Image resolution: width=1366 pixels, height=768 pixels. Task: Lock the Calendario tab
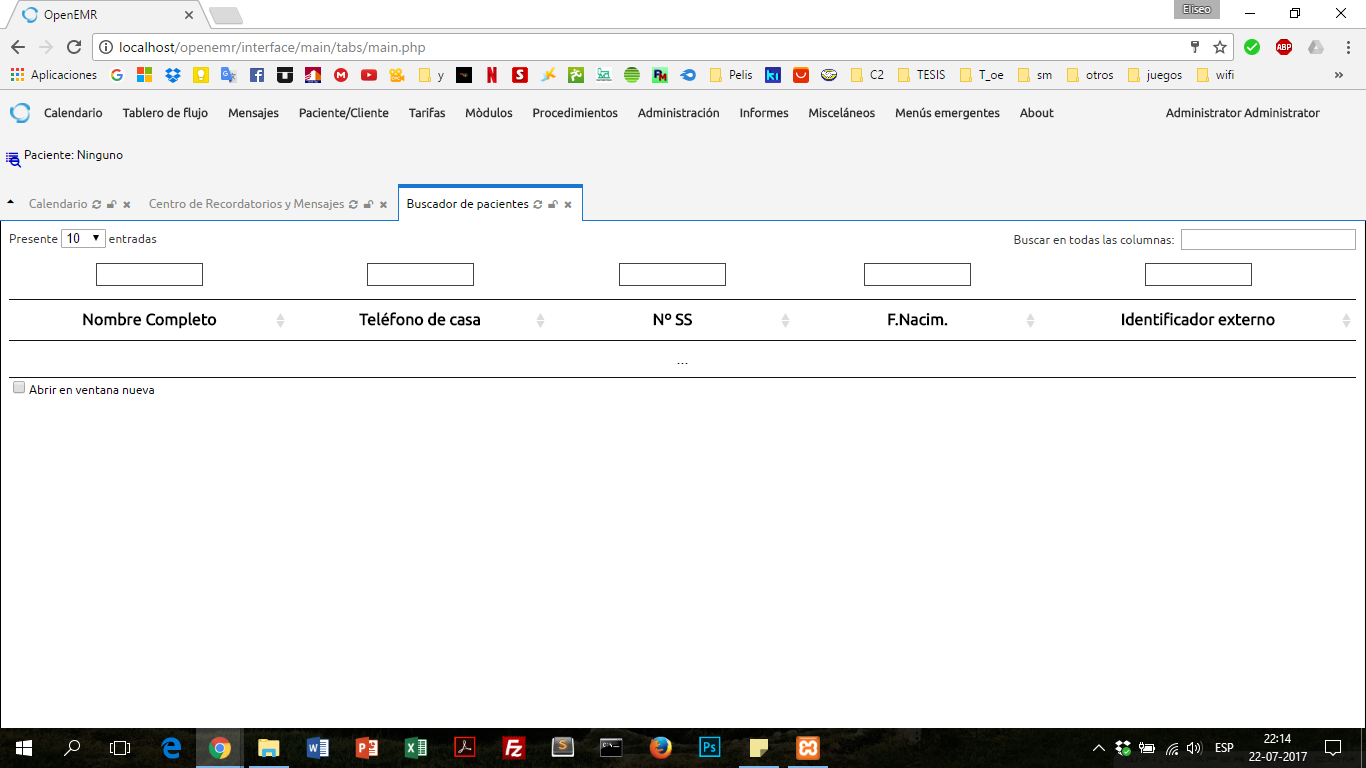(112, 204)
